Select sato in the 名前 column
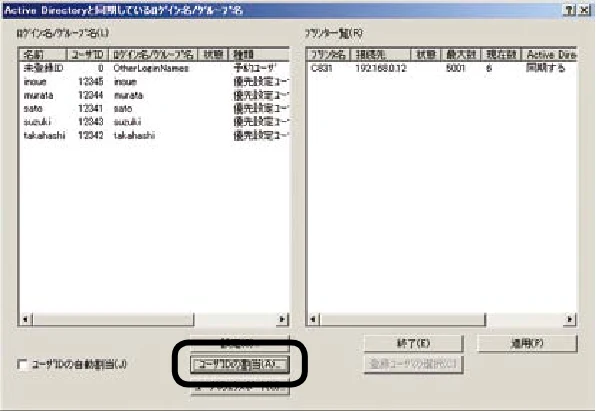This screenshot has width=596, height=411. 33,108
